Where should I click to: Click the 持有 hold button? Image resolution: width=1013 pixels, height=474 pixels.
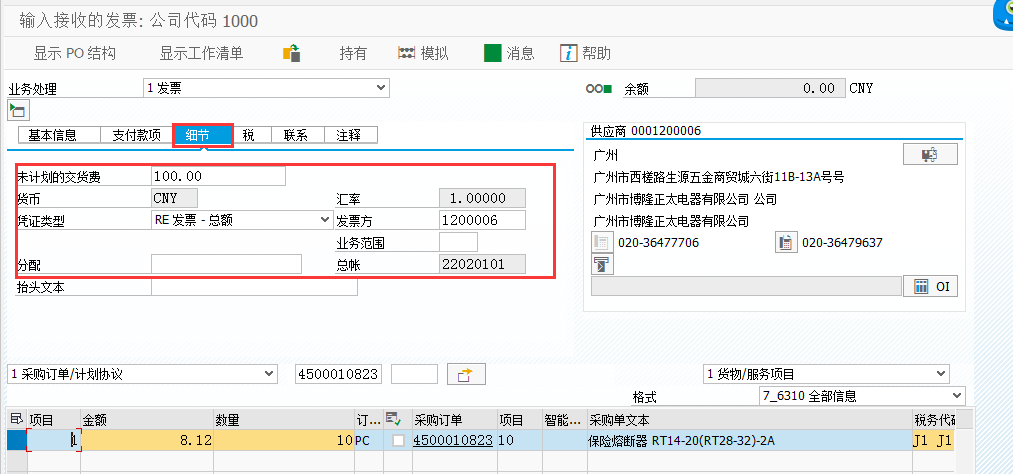coord(353,53)
